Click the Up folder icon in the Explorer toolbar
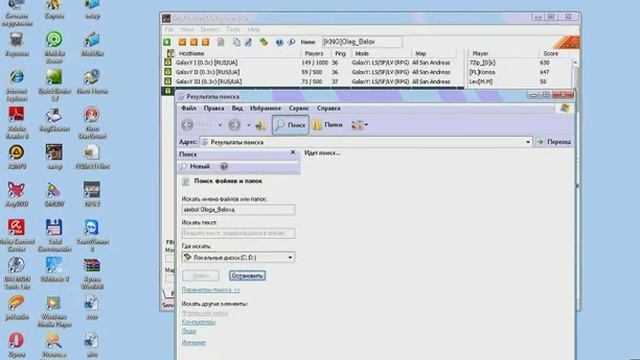Screen dimensions: 640x360 [260, 125]
